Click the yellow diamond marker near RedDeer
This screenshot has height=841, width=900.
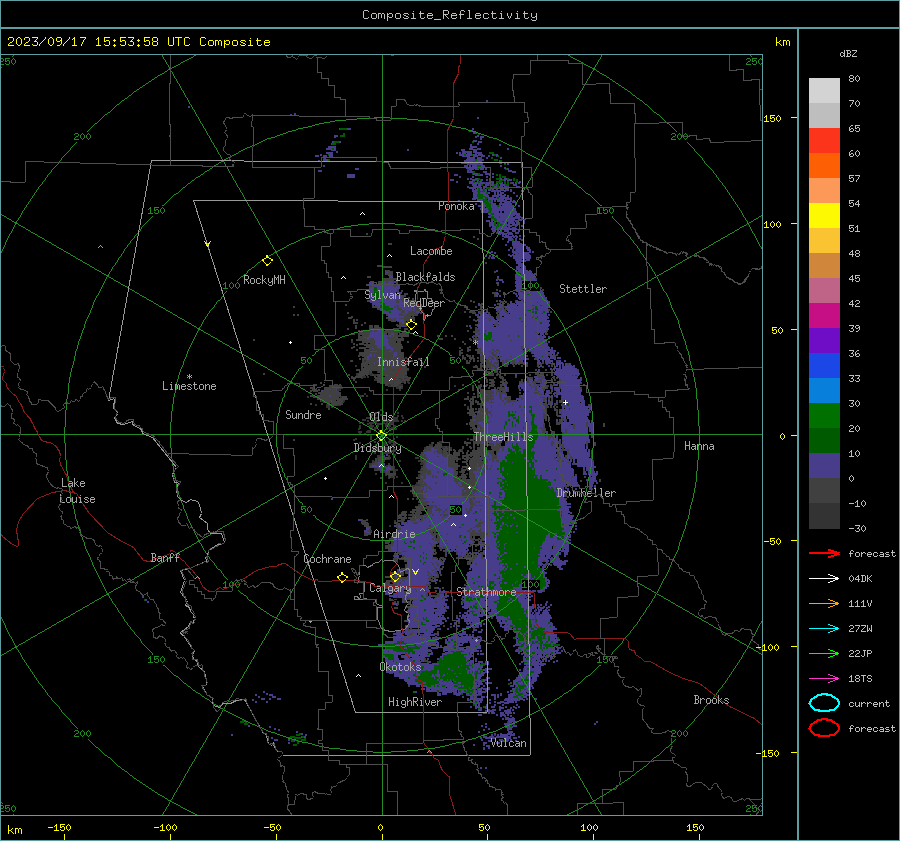tap(412, 325)
